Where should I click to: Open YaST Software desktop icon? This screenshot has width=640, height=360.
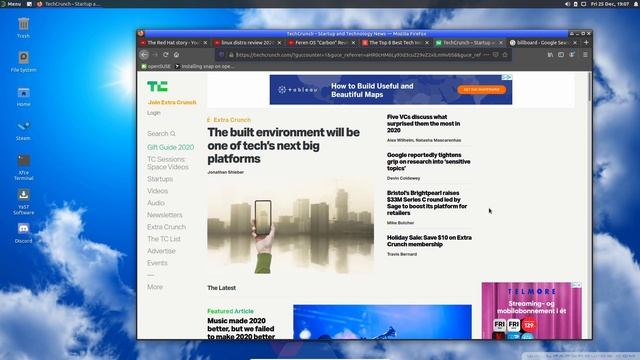tap(23, 201)
